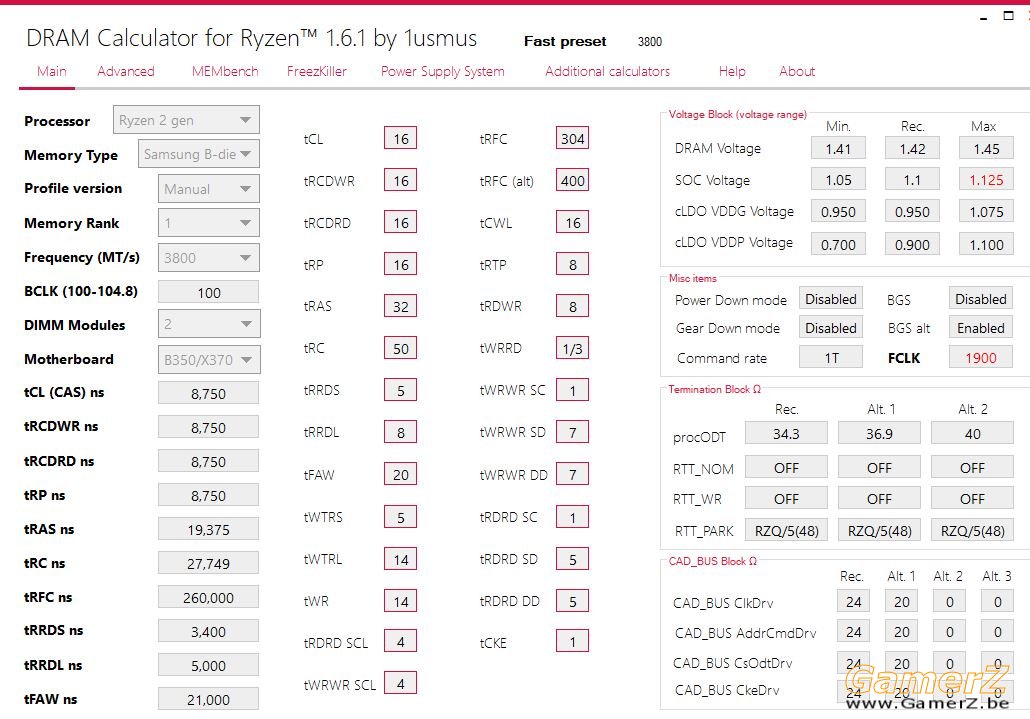Click the tWTRL value box

click(401, 559)
